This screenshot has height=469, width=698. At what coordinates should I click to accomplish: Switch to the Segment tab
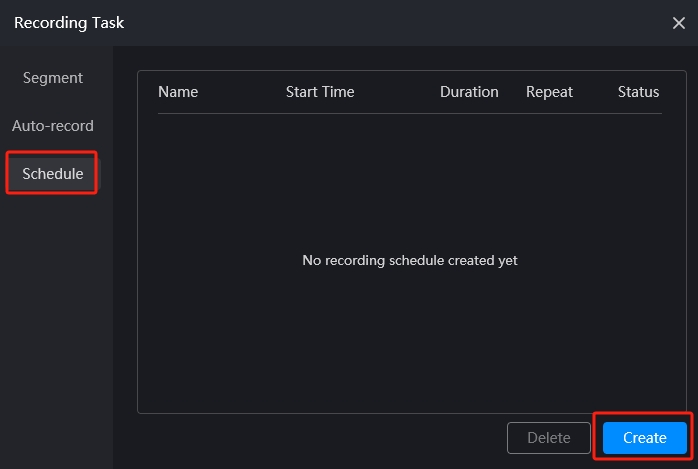[53, 78]
